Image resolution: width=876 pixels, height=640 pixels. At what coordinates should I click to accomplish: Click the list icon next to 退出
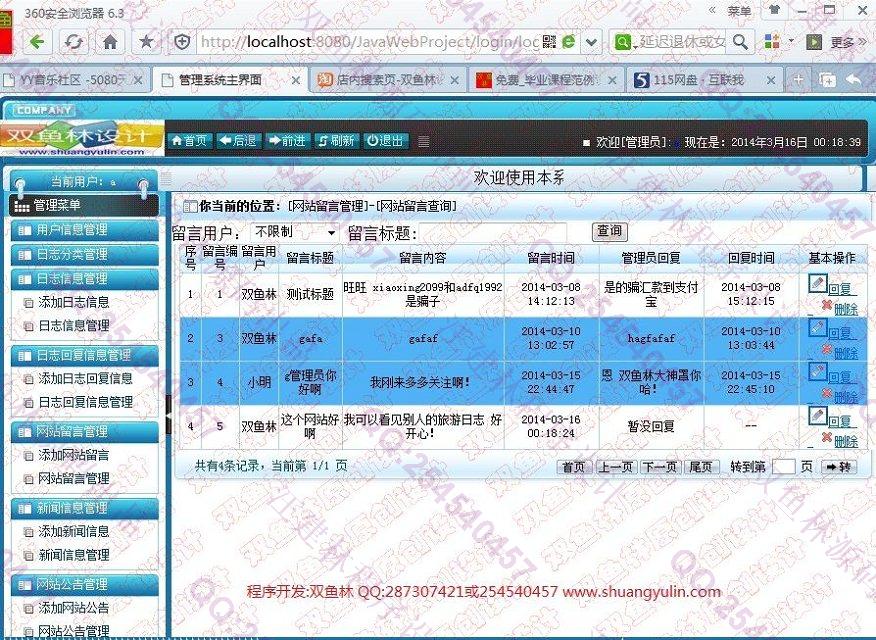click(423, 142)
